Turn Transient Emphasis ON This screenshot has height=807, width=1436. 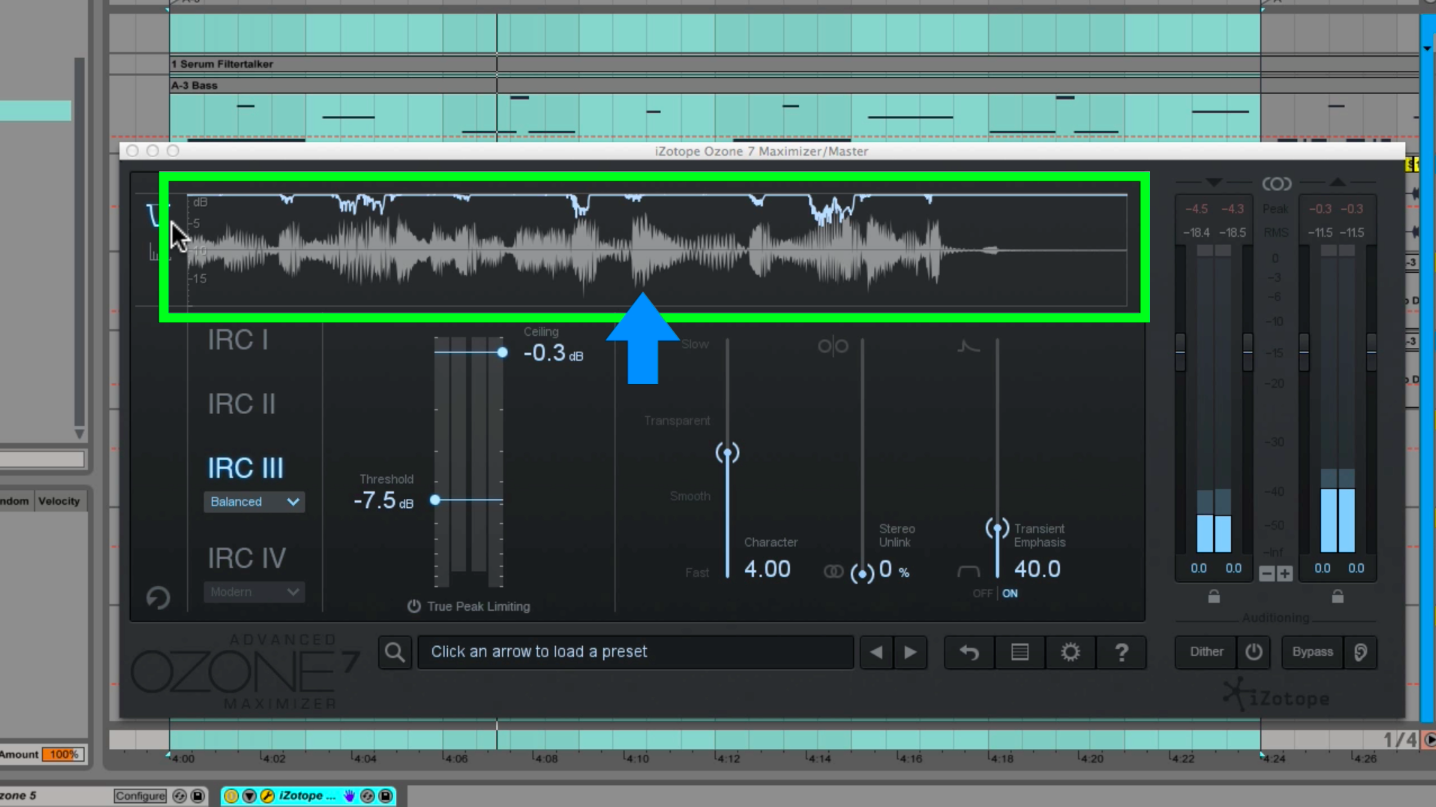(1010, 593)
